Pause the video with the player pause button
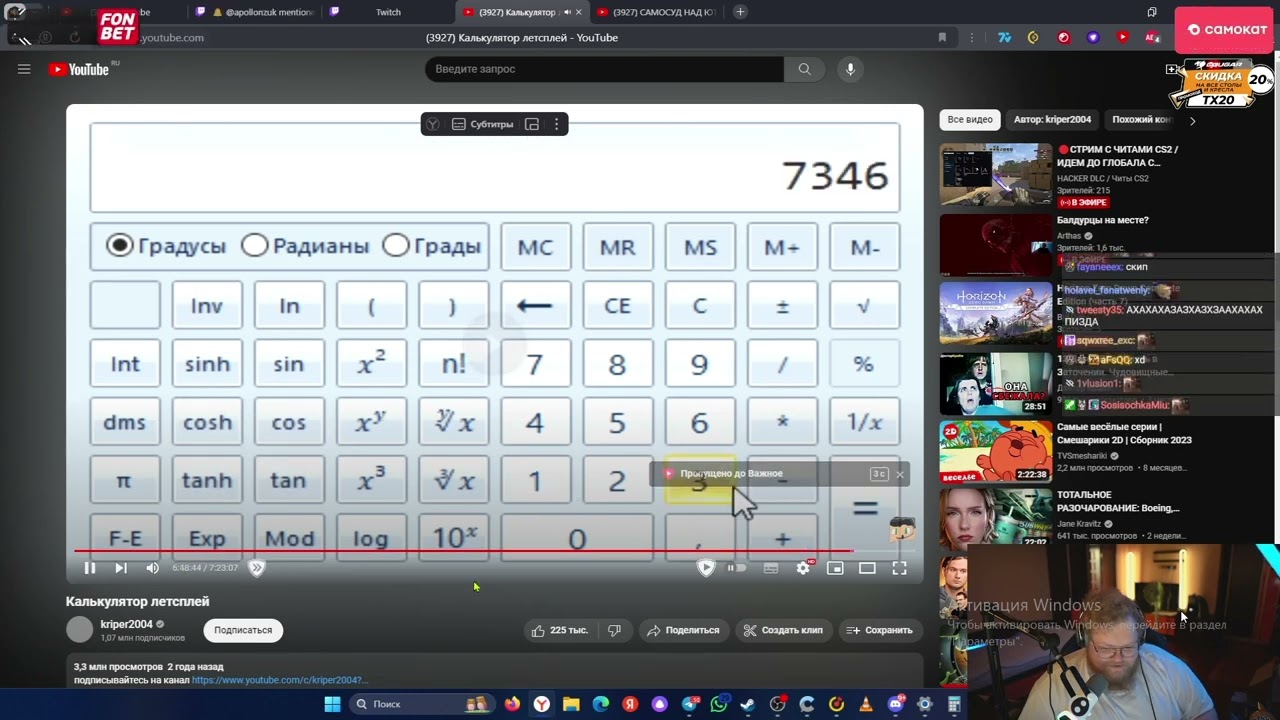 point(89,568)
